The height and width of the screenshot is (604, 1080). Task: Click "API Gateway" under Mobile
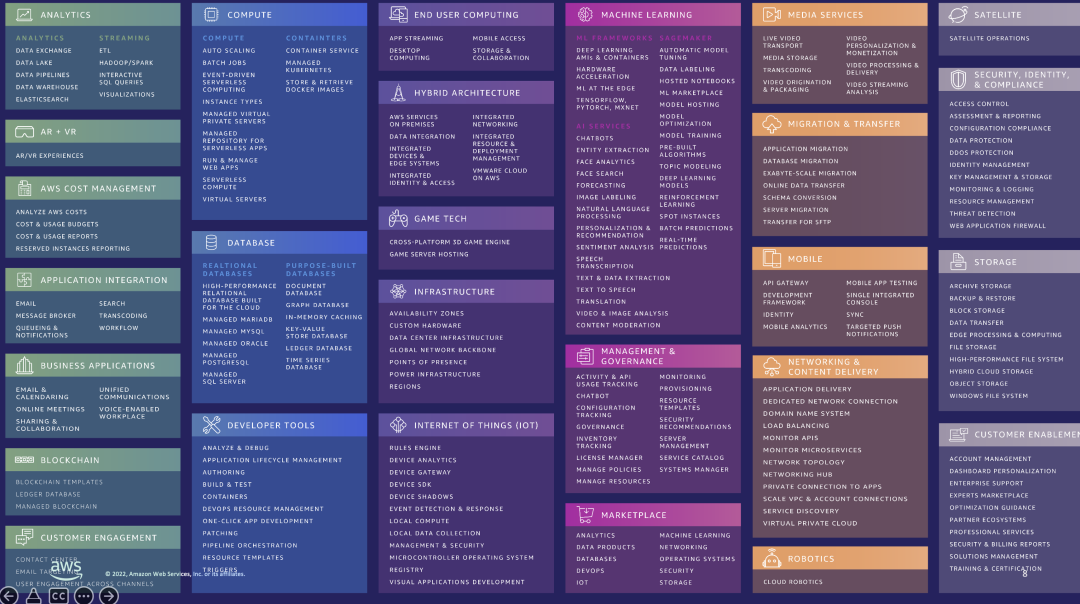[786, 282]
